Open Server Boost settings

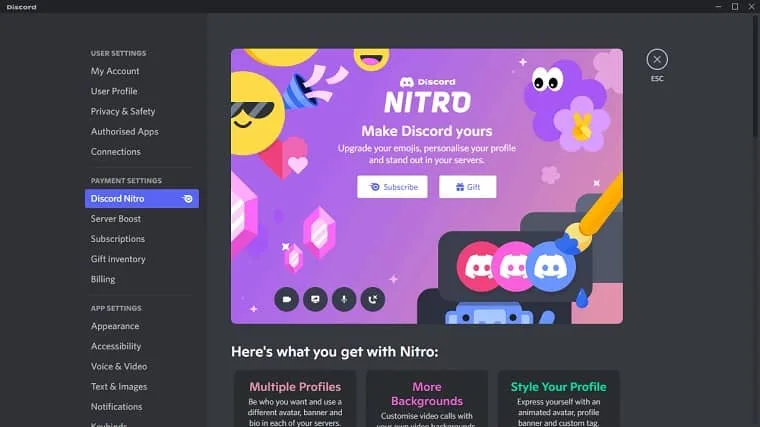point(115,219)
